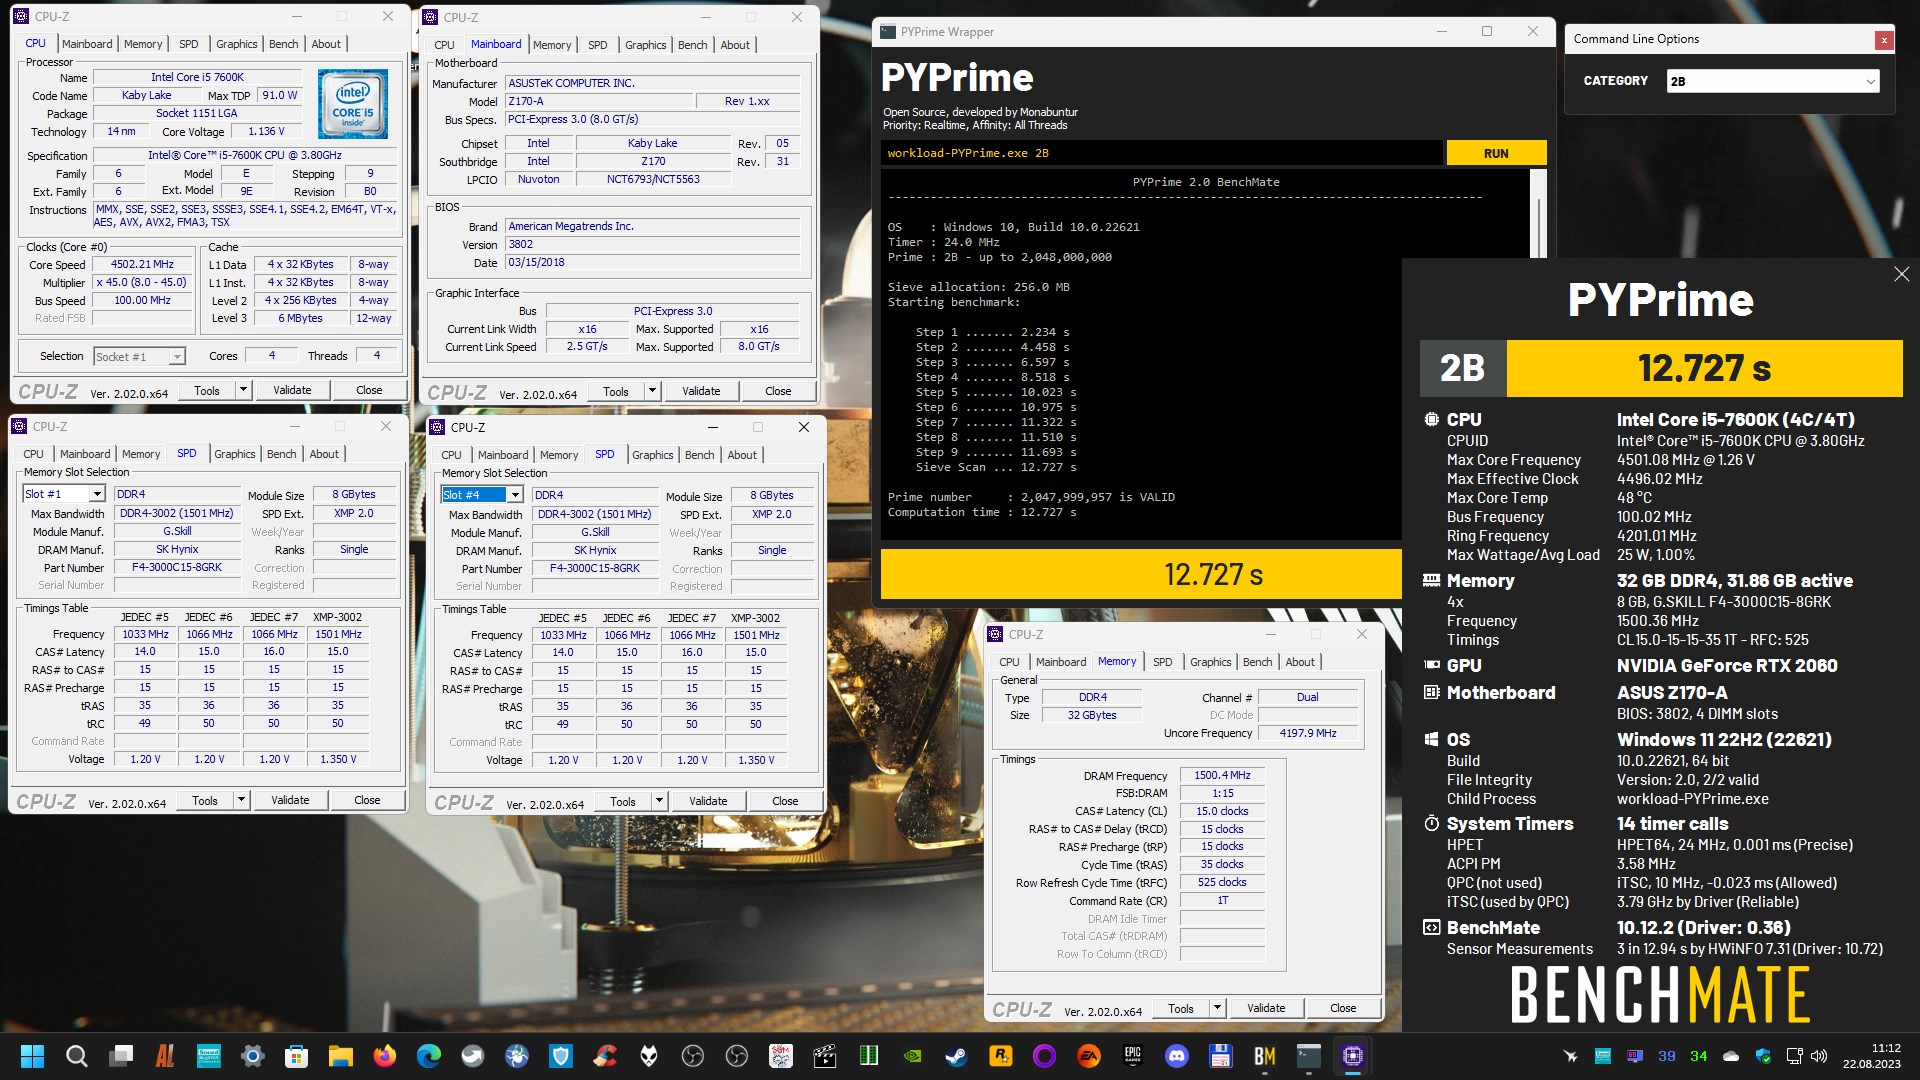Viewport: 1920px width, 1080px height.
Task: Open the OneDrive cloud tray icon
Action: (1731, 1056)
